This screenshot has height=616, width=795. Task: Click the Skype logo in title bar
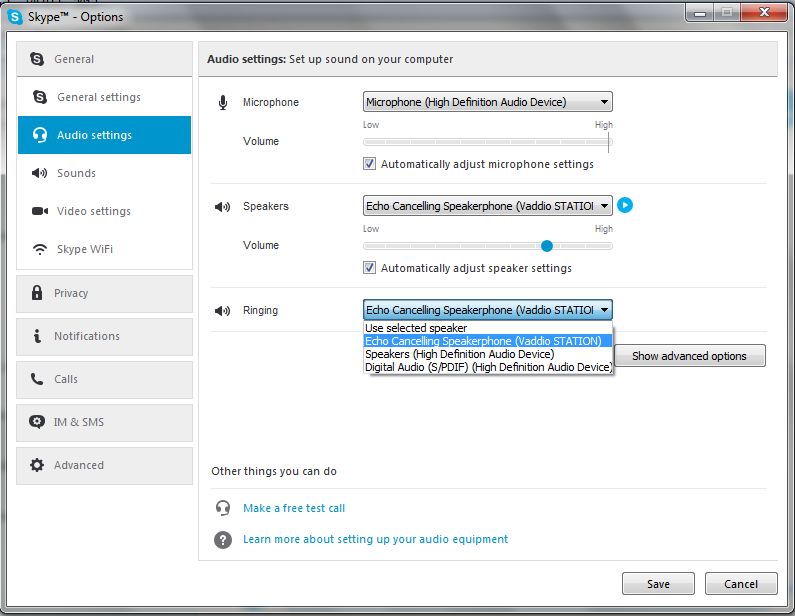(15, 17)
